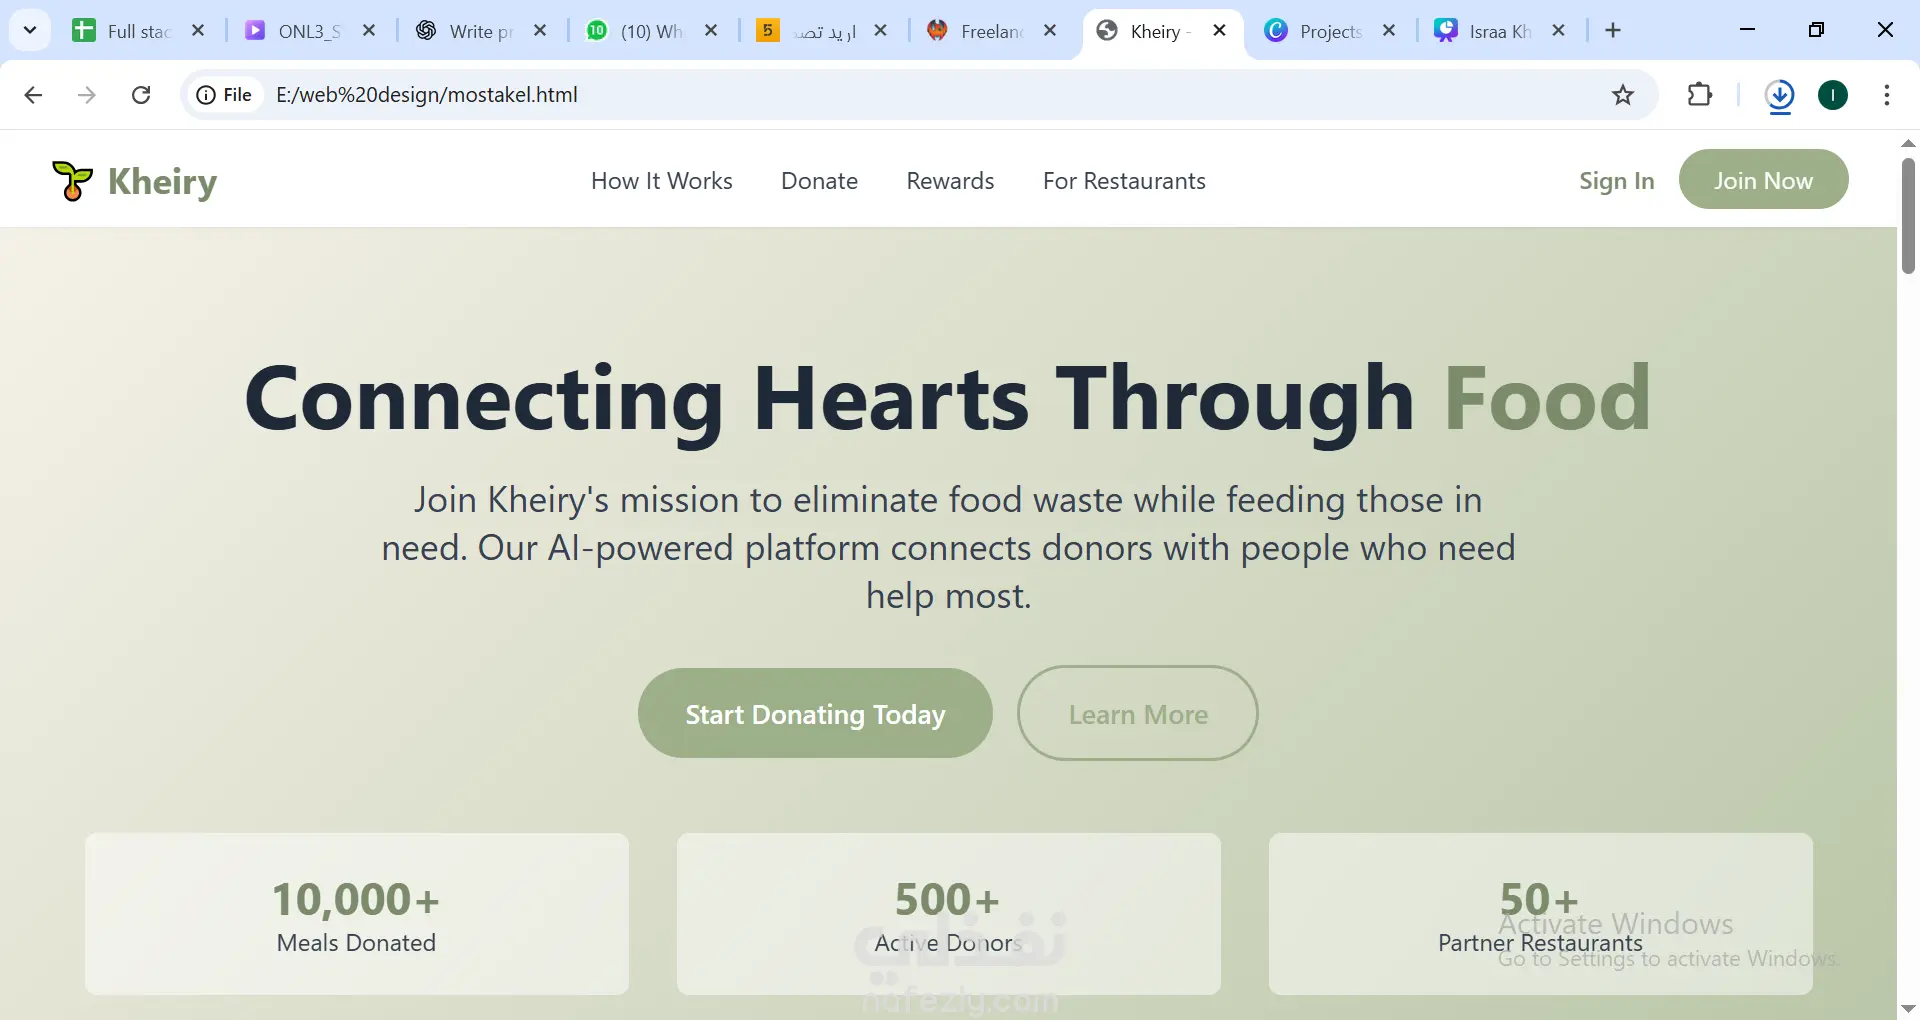Image resolution: width=1920 pixels, height=1020 pixels.
Task: Click the address bar URL field
Action: [900, 95]
